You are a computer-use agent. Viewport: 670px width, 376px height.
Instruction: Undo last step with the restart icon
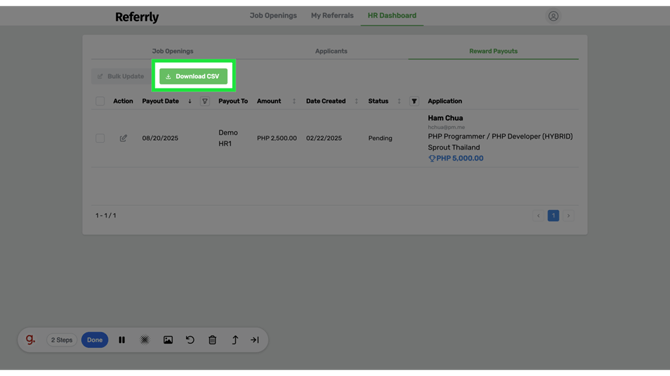[190, 340]
